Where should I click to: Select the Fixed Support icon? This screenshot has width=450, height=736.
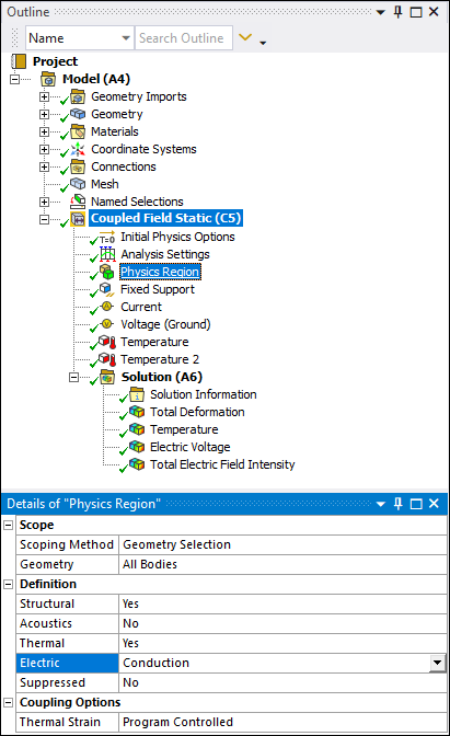coord(107,289)
